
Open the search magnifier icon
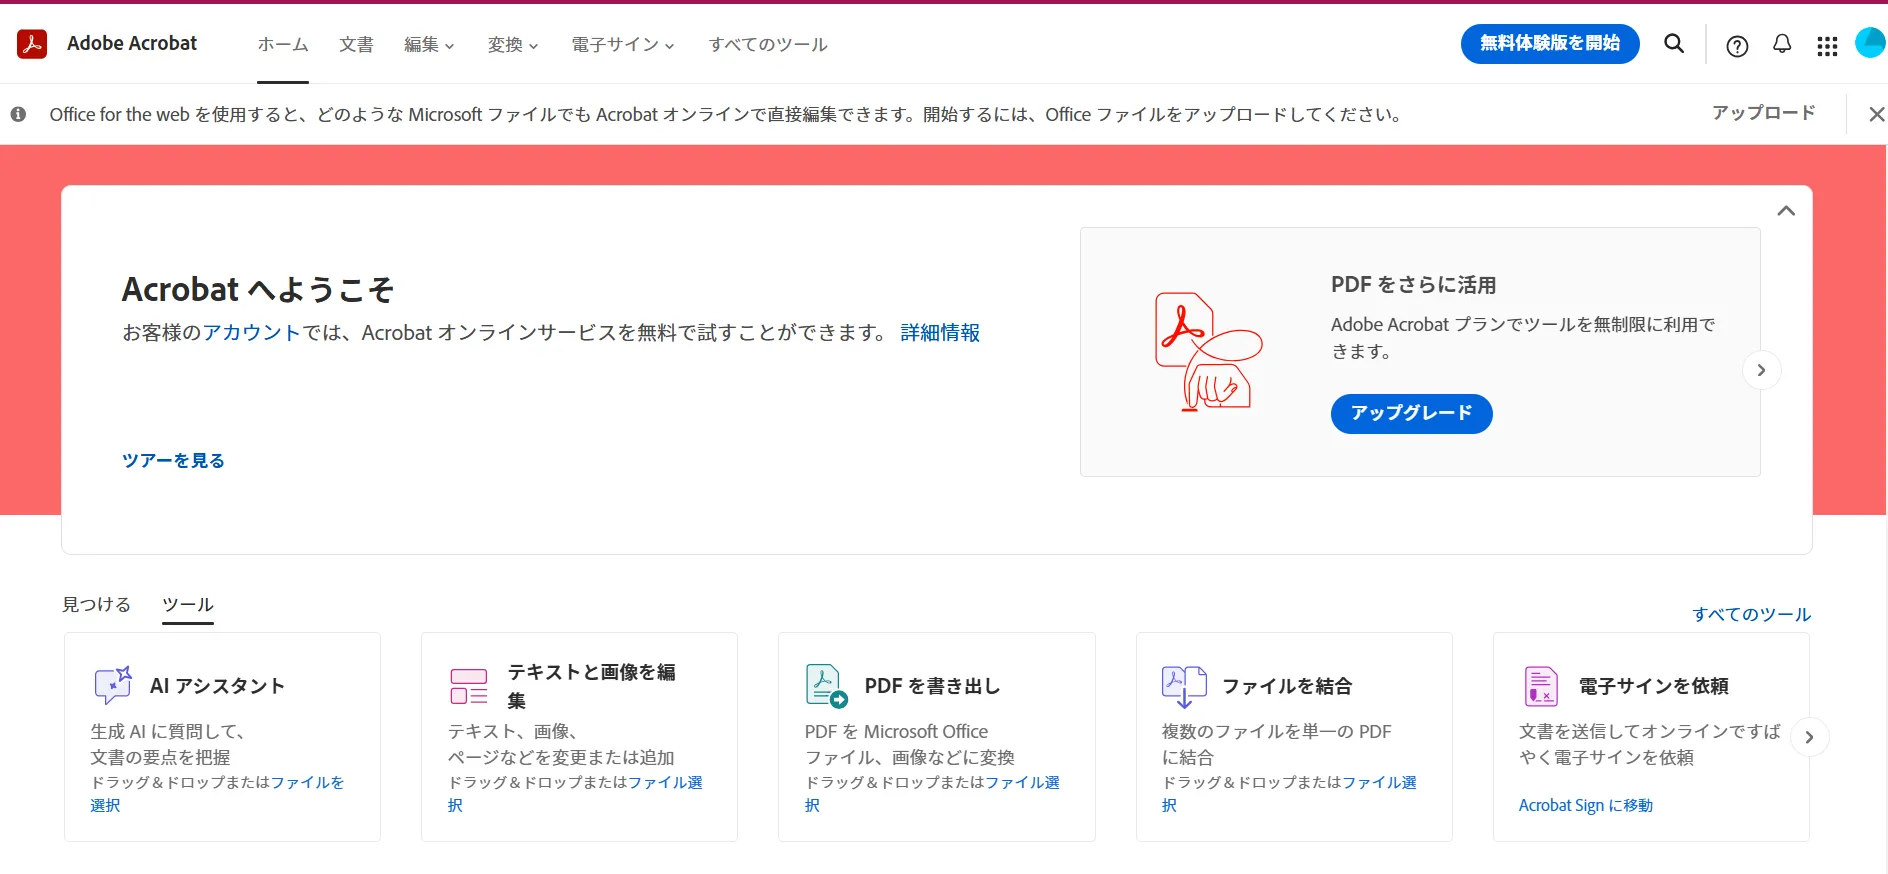pyautogui.click(x=1674, y=43)
